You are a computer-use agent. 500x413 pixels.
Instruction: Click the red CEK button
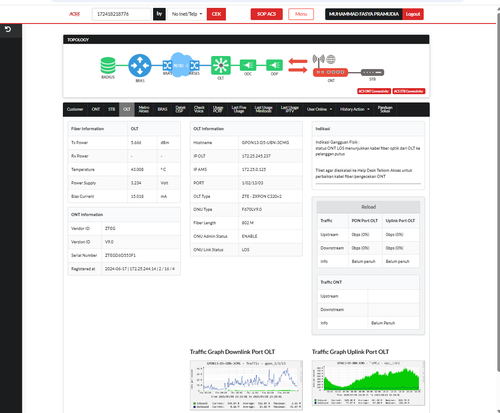point(216,14)
